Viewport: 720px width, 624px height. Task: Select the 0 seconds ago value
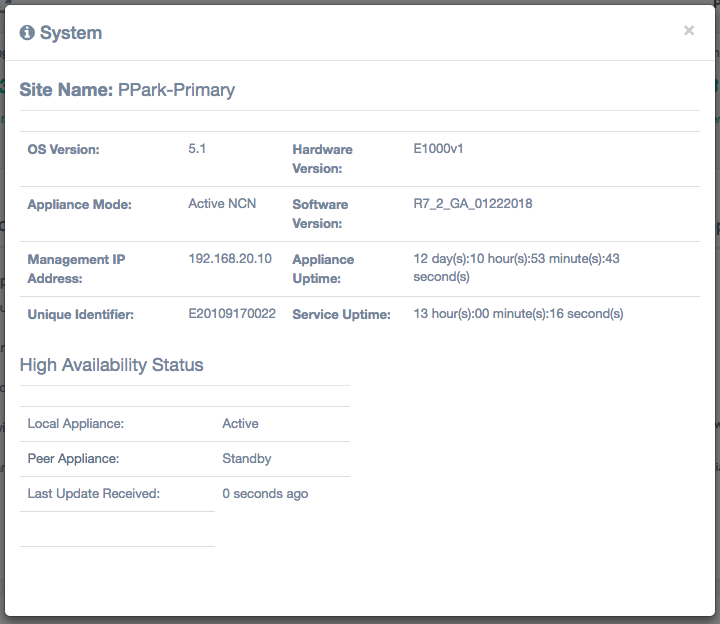point(265,494)
